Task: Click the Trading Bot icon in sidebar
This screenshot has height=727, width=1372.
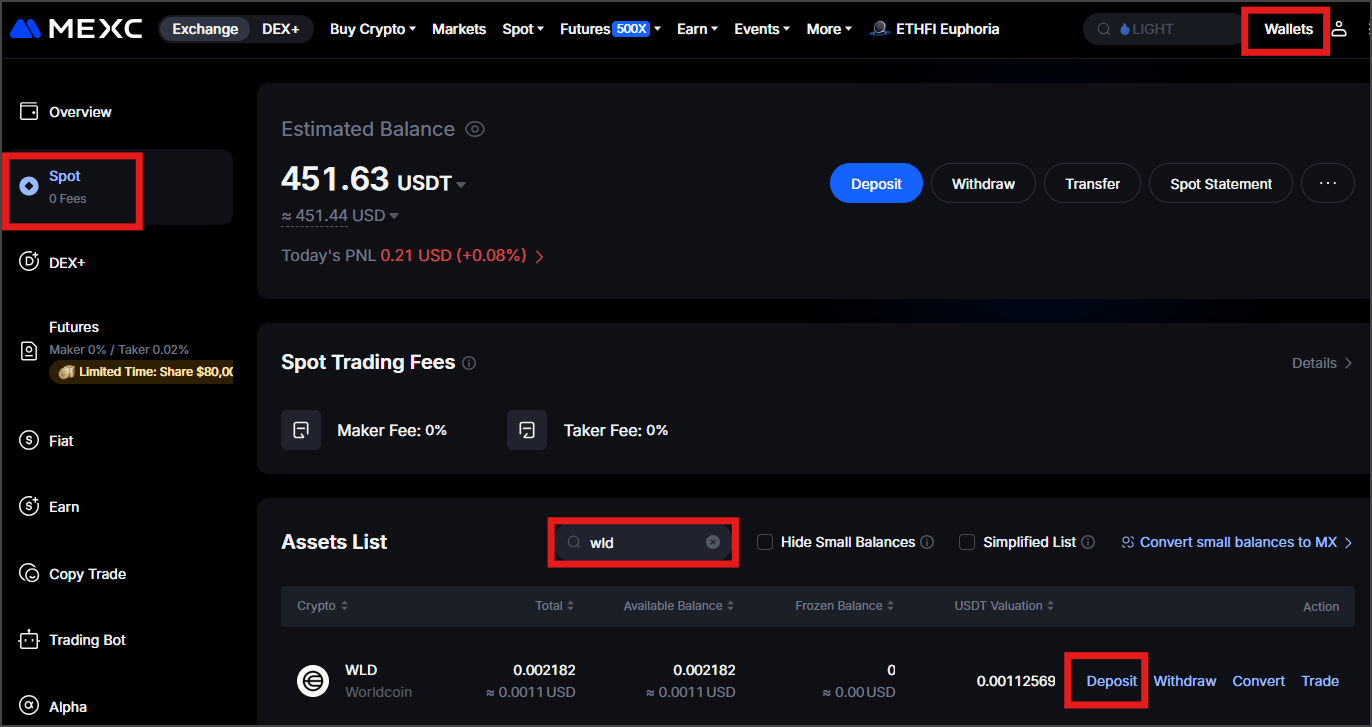Action: point(29,640)
